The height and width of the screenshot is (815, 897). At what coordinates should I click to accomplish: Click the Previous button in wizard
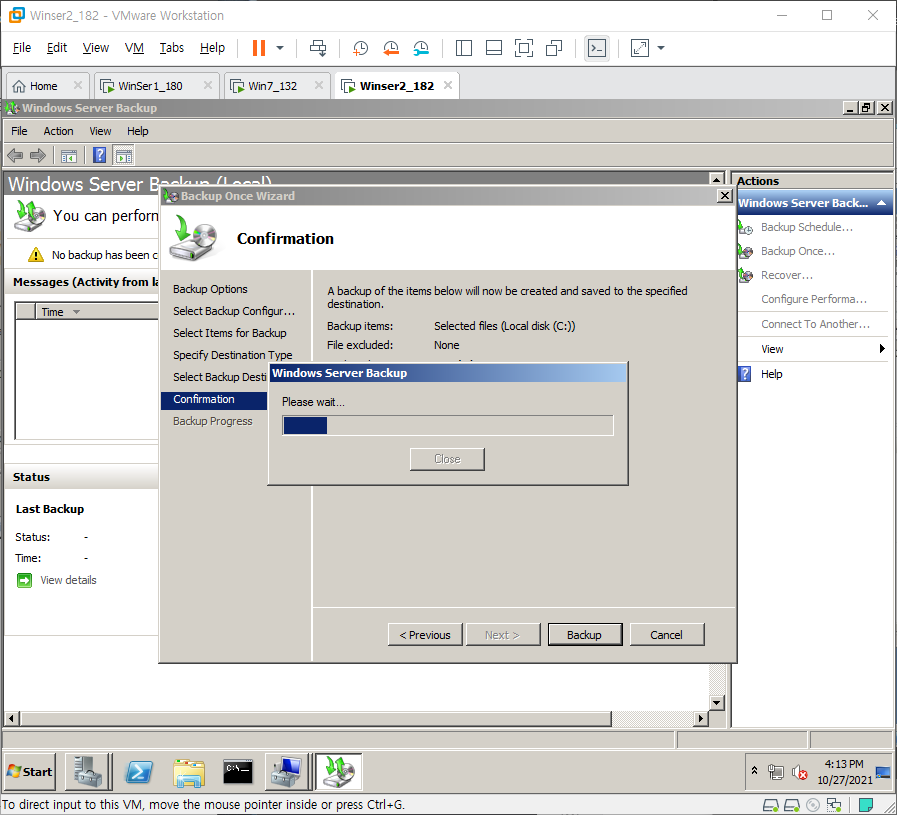point(425,635)
